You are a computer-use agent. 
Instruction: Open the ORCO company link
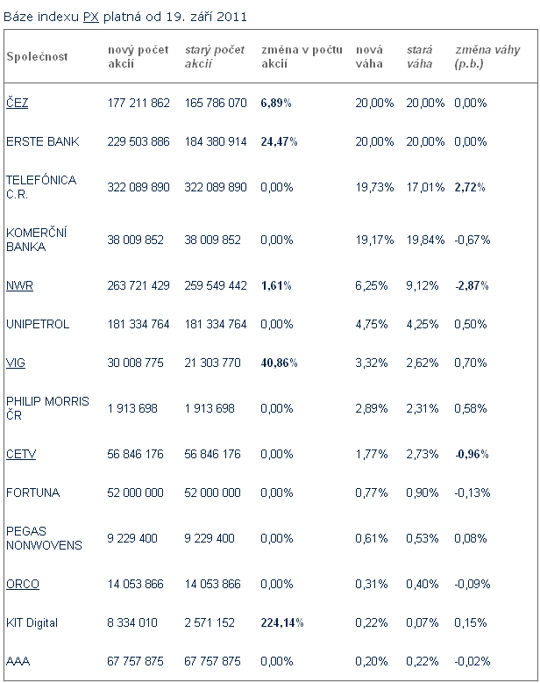click(23, 584)
